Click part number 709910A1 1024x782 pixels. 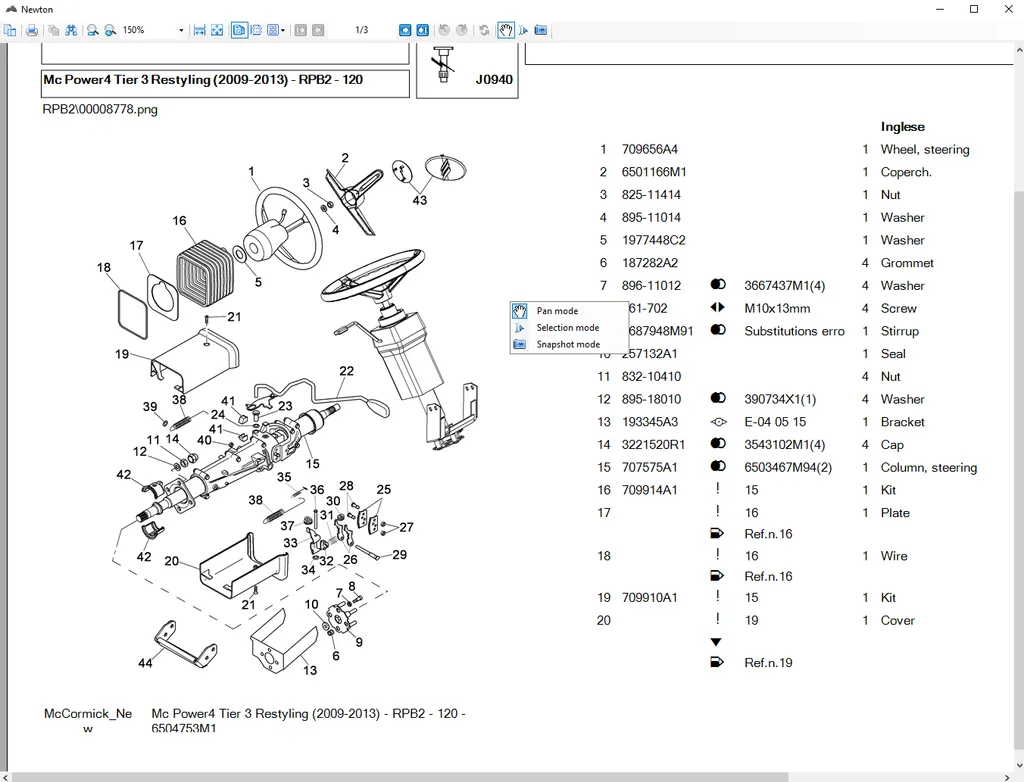point(649,598)
